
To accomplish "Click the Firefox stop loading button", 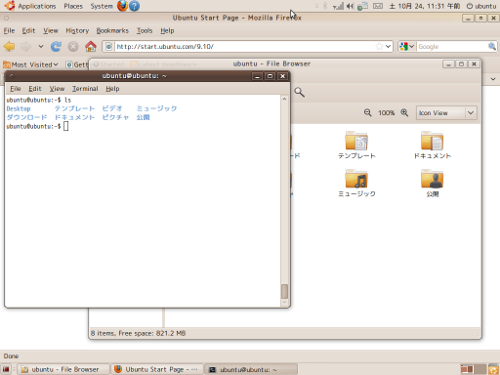I will pos(73,46).
